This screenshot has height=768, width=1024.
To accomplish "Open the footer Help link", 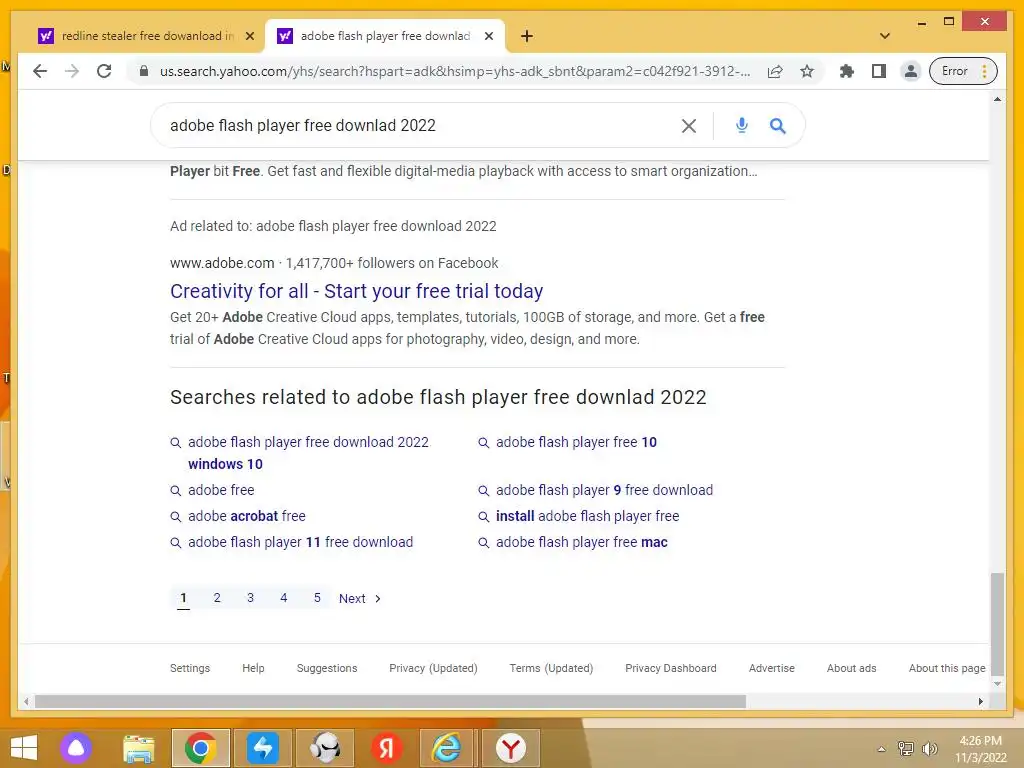I will pyautogui.click(x=253, y=668).
